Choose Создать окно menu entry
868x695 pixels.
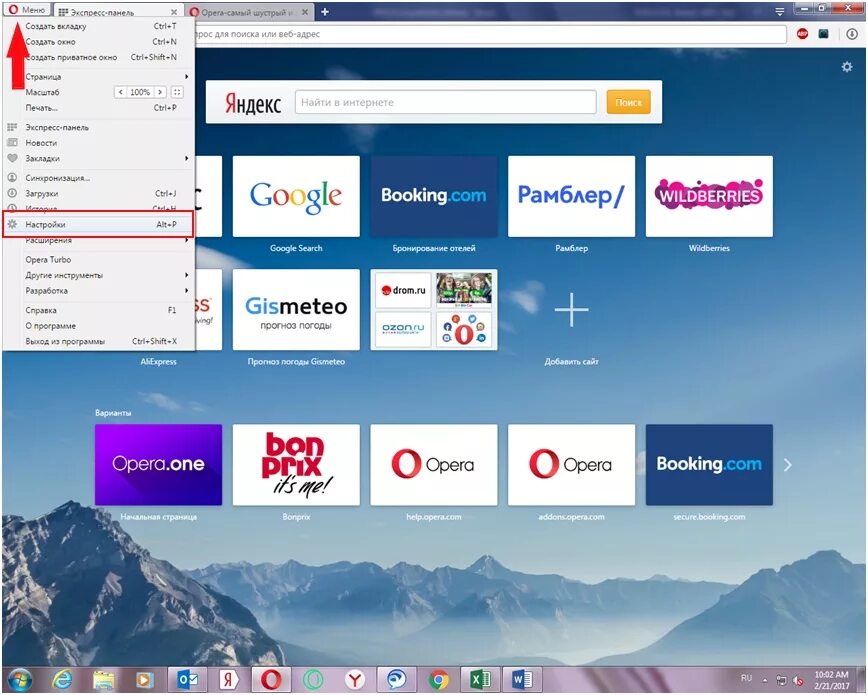click(x=100, y=42)
